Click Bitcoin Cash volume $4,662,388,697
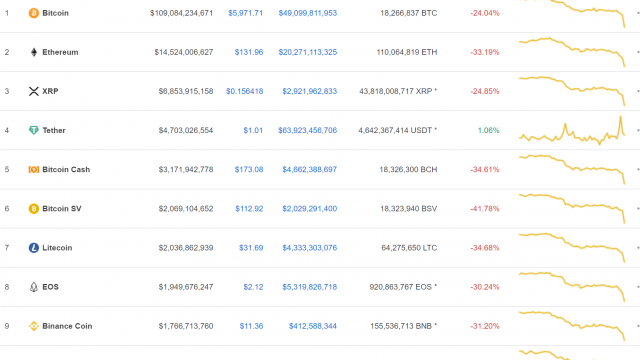This screenshot has width=640, height=360. coord(310,169)
